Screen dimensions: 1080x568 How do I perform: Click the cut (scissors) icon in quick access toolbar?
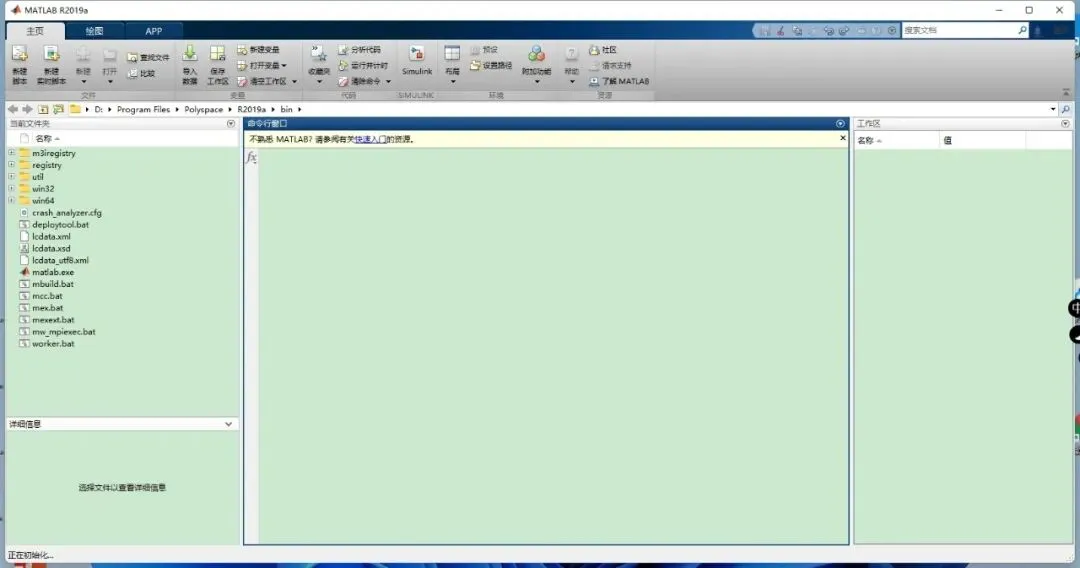pyautogui.click(x=781, y=30)
